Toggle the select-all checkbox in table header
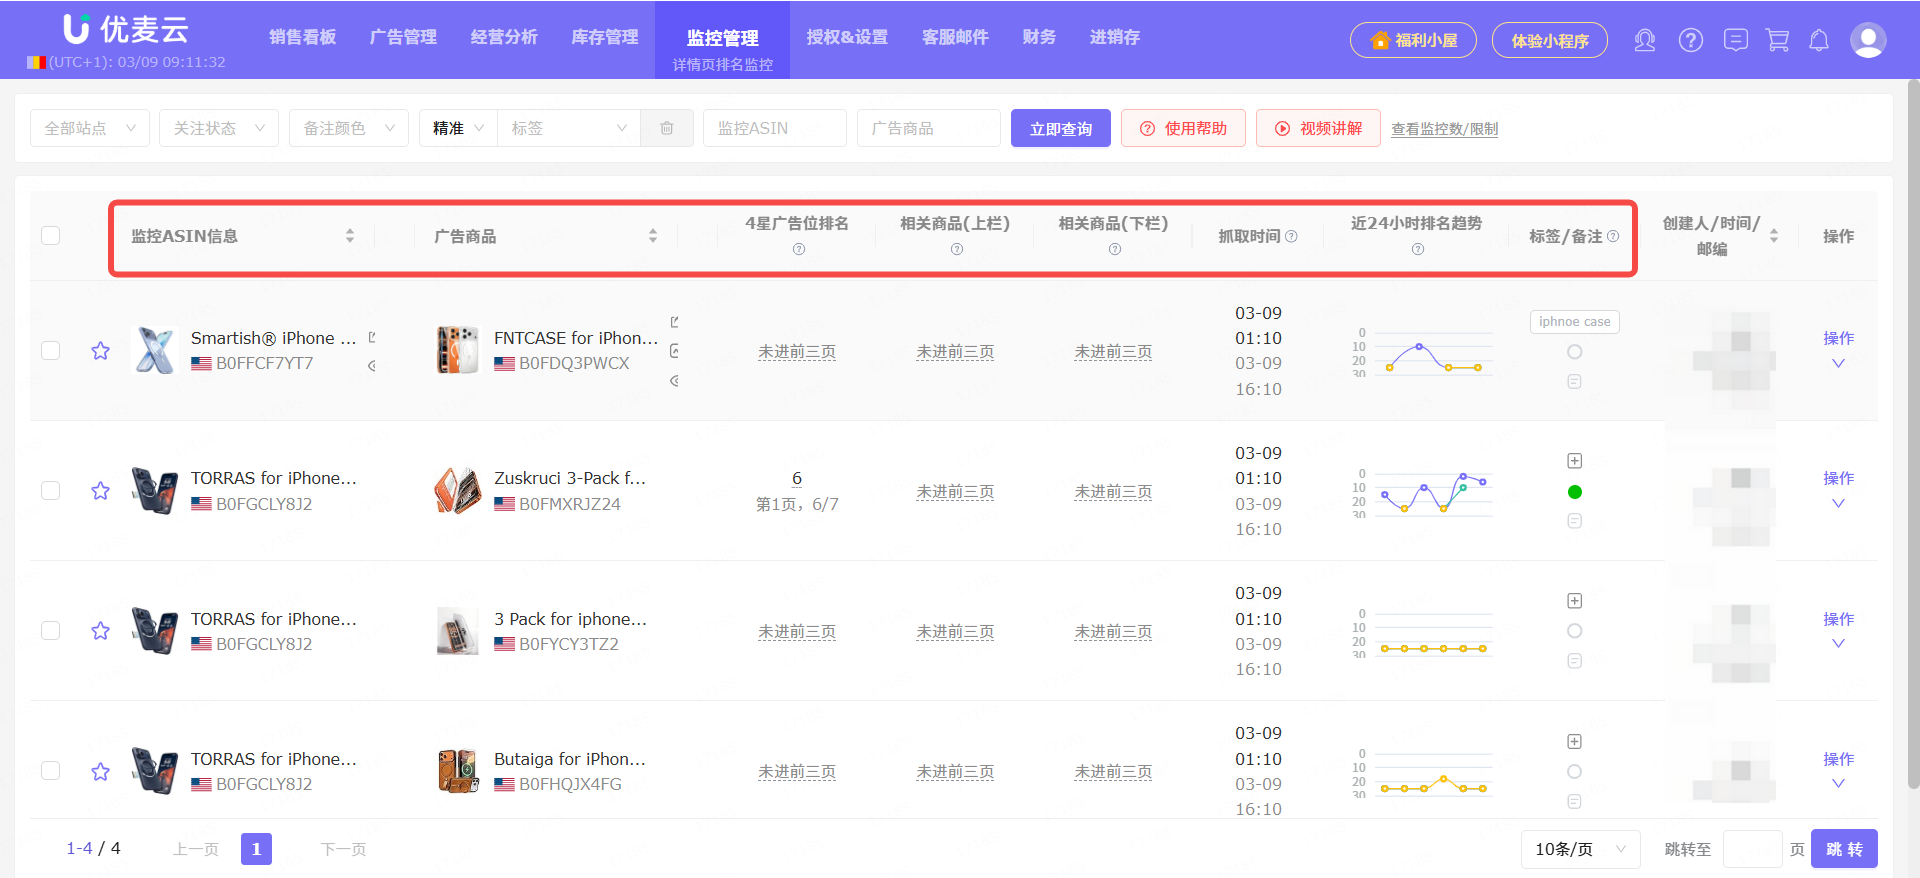The height and width of the screenshot is (878, 1920). (x=51, y=236)
